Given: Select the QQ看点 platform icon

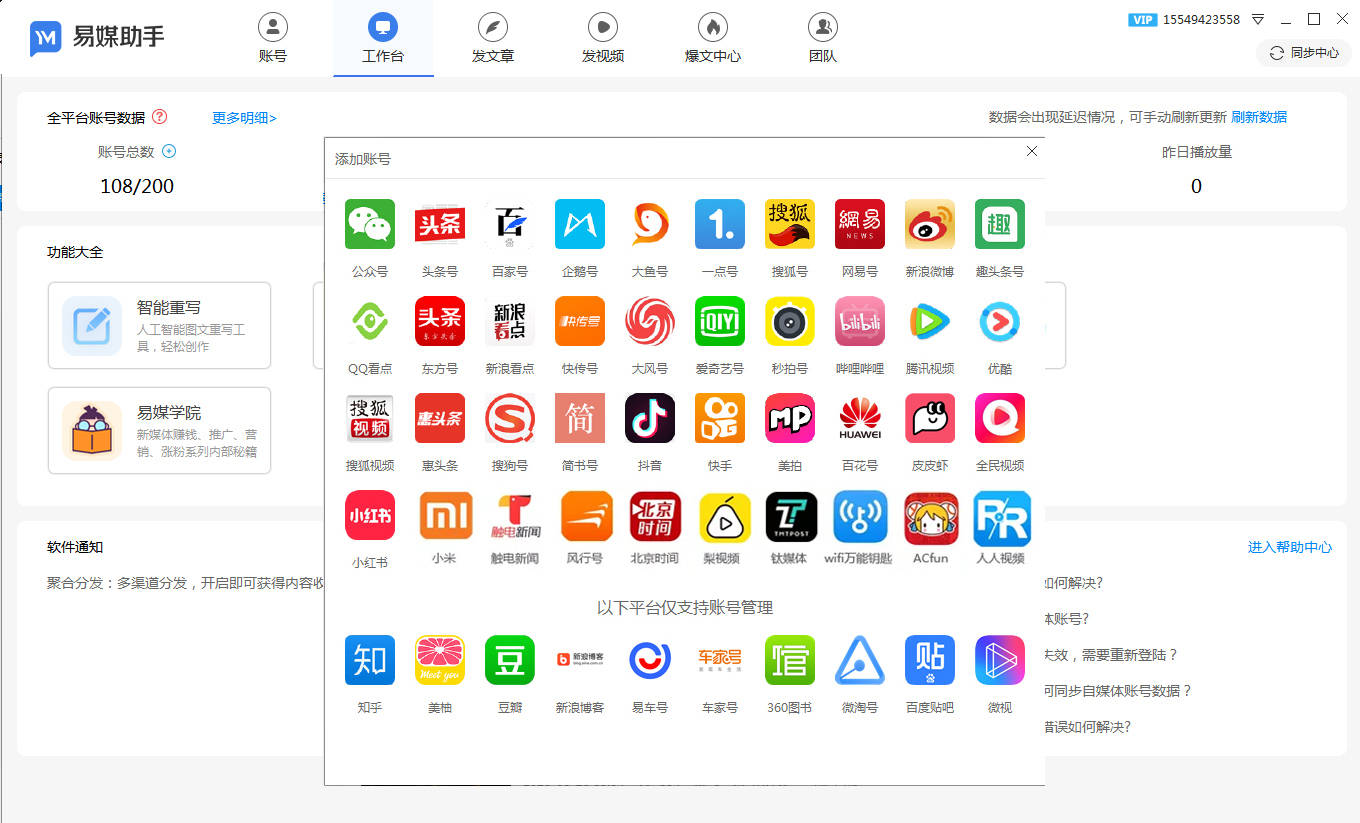Looking at the screenshot, I should point(370,321).
